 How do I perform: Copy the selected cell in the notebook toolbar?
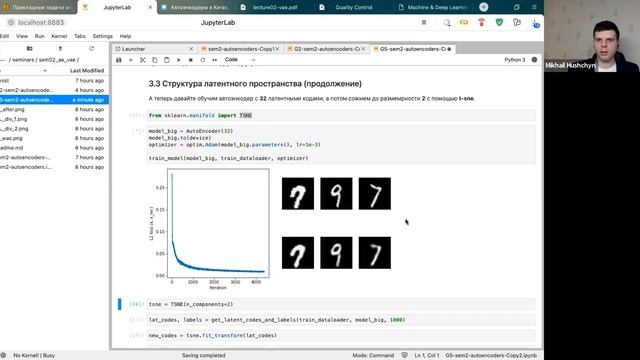click(x=155, y=60)
